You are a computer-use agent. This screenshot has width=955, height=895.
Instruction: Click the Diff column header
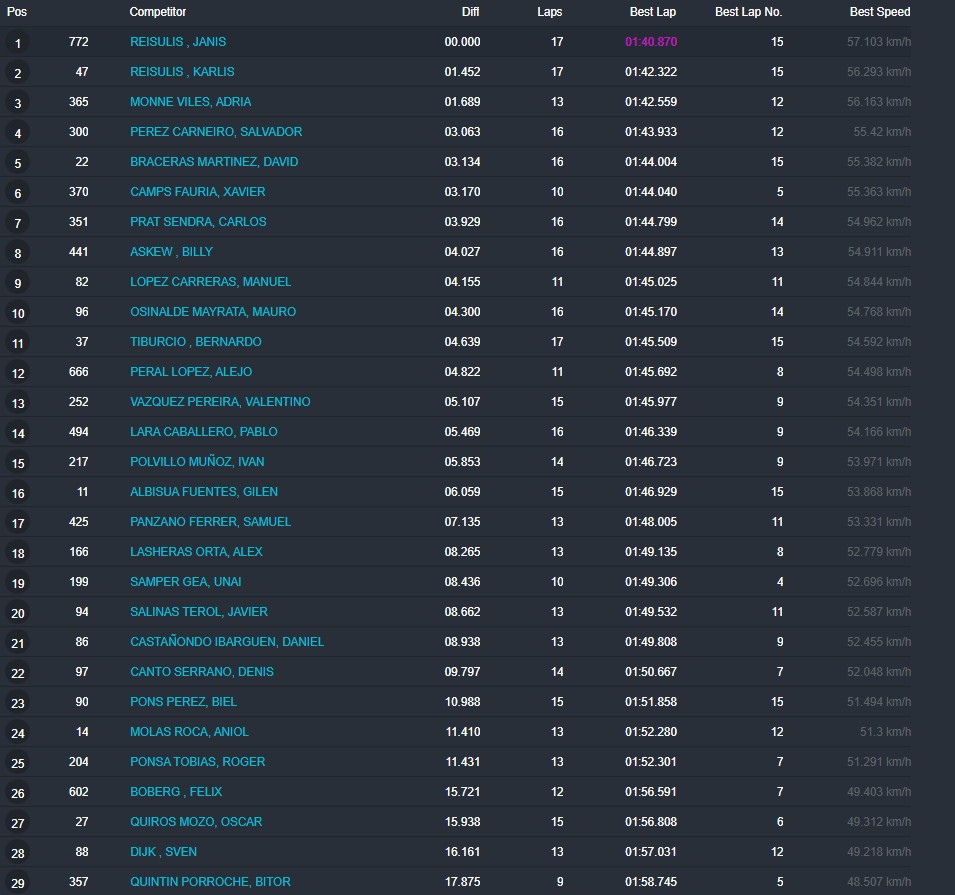(x=470, y=12)
